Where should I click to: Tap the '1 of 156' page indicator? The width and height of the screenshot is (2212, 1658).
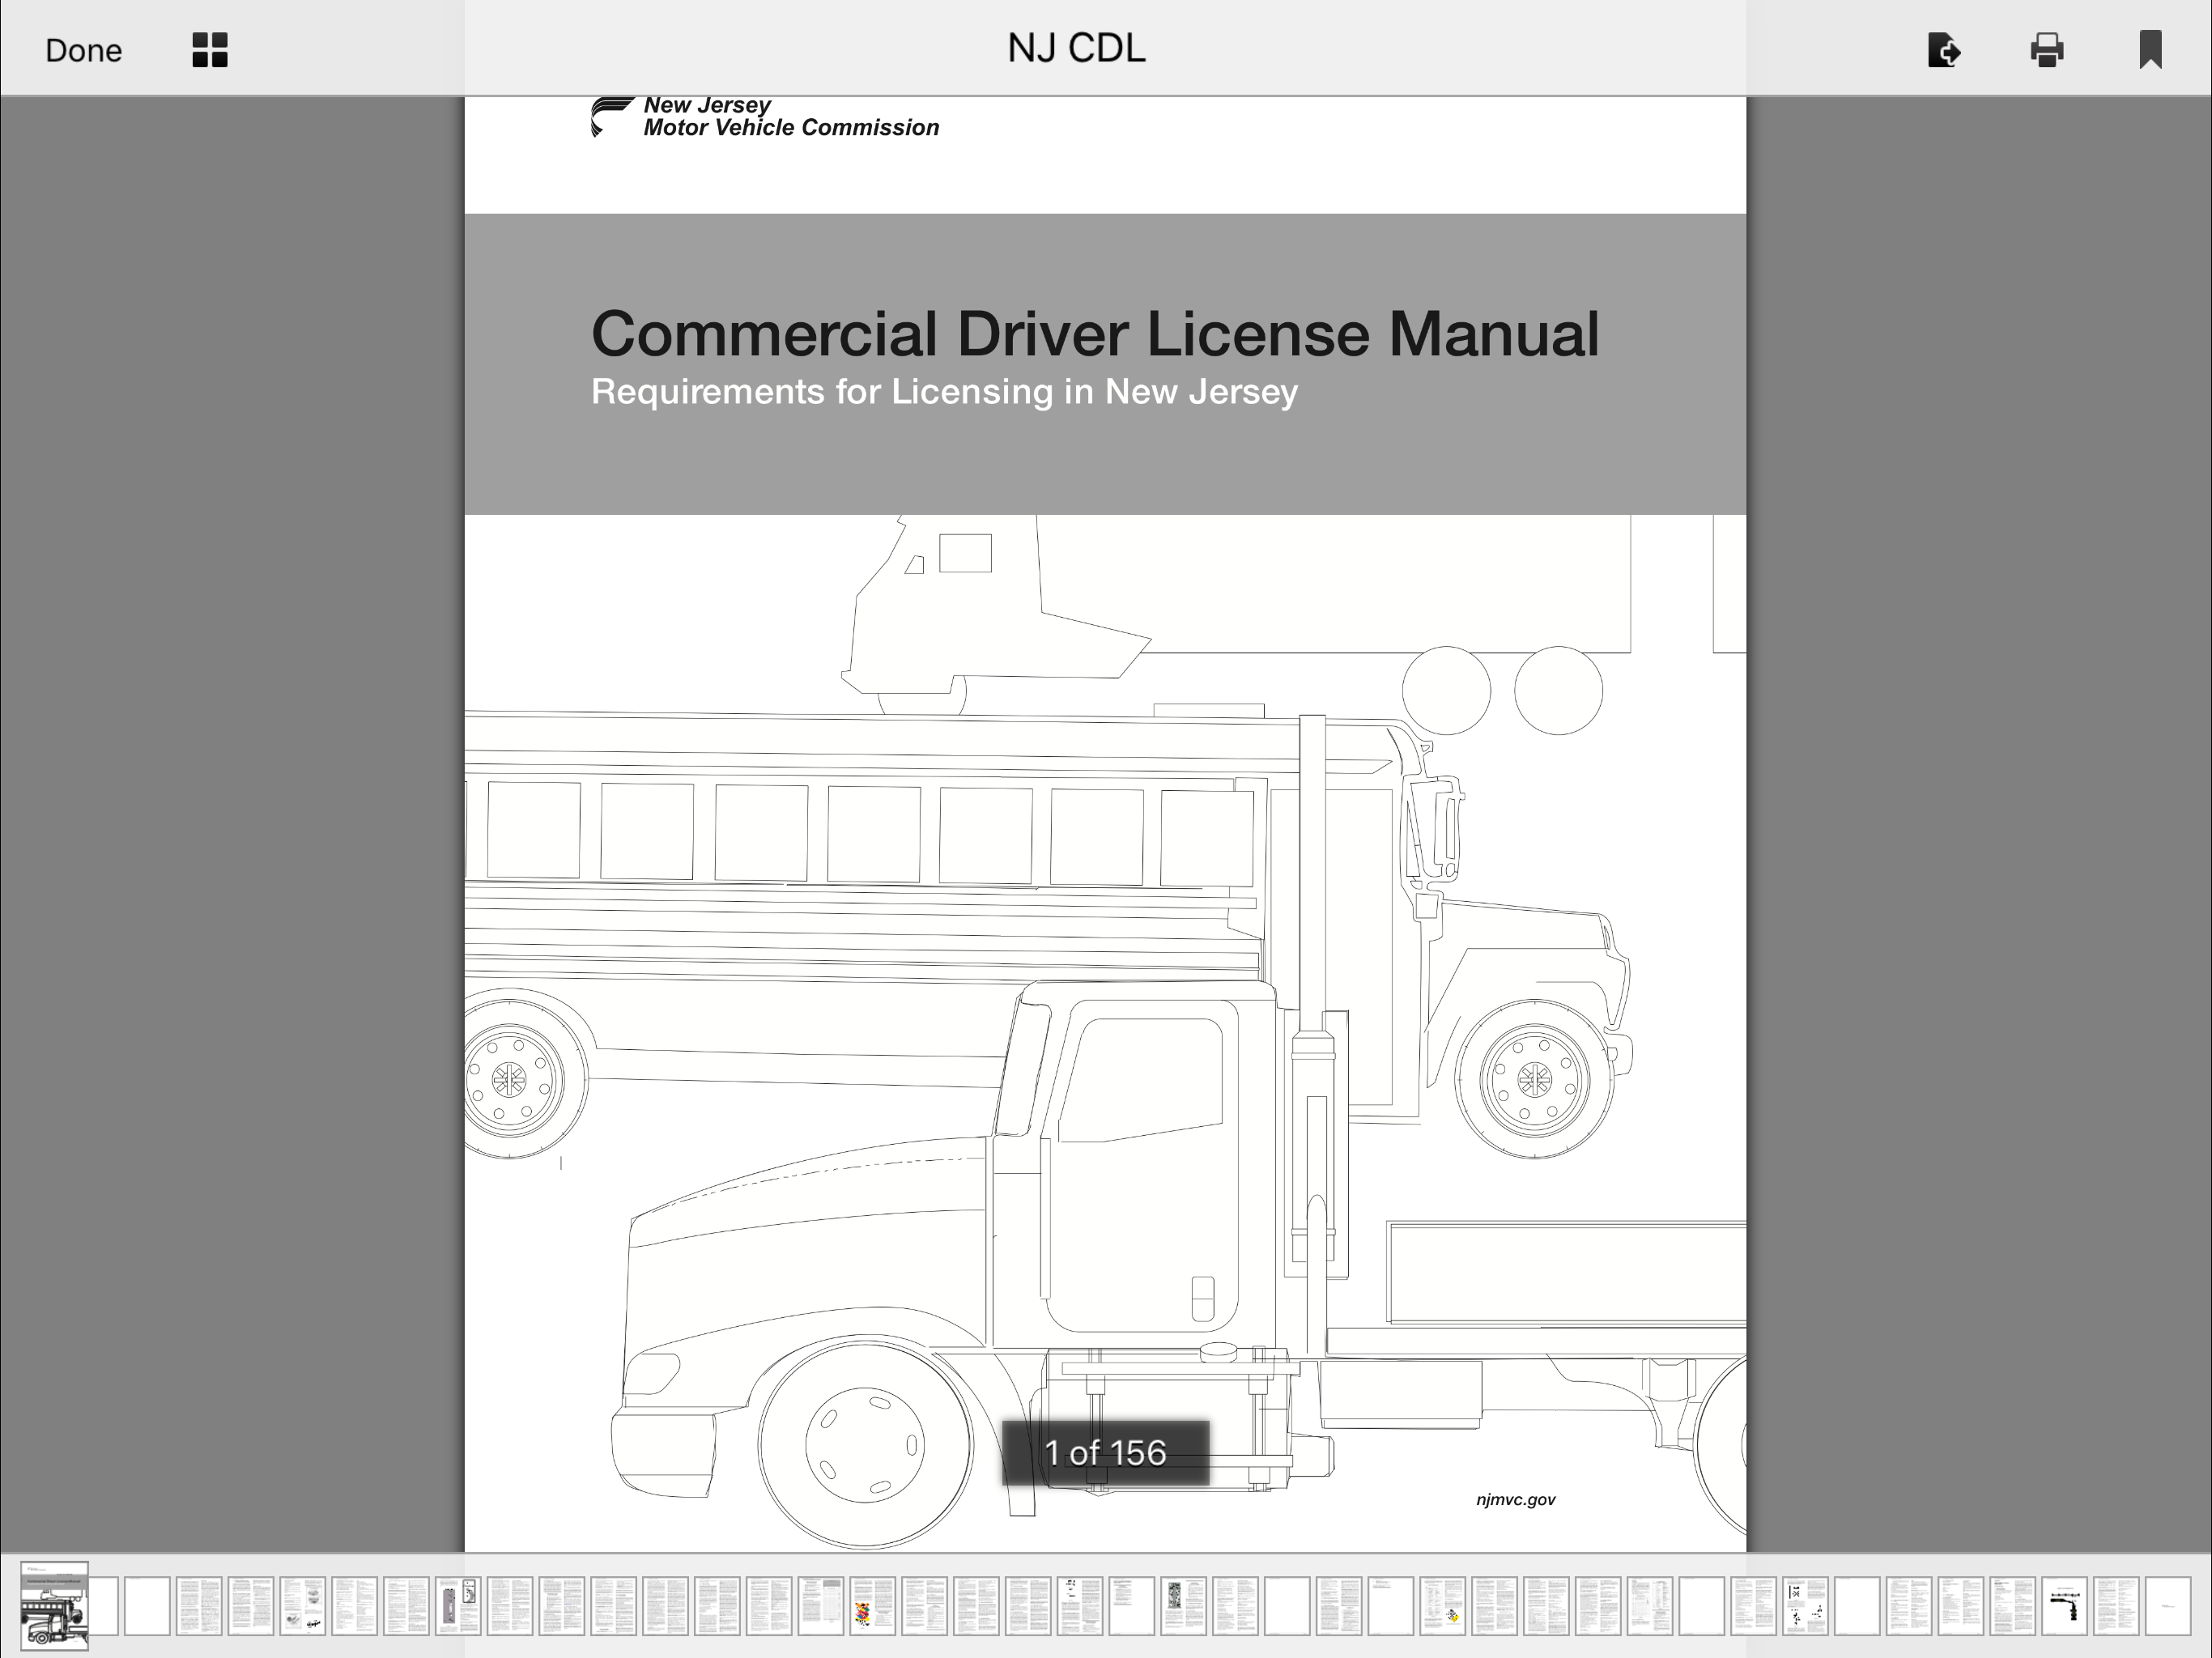click(1105, 1452)
